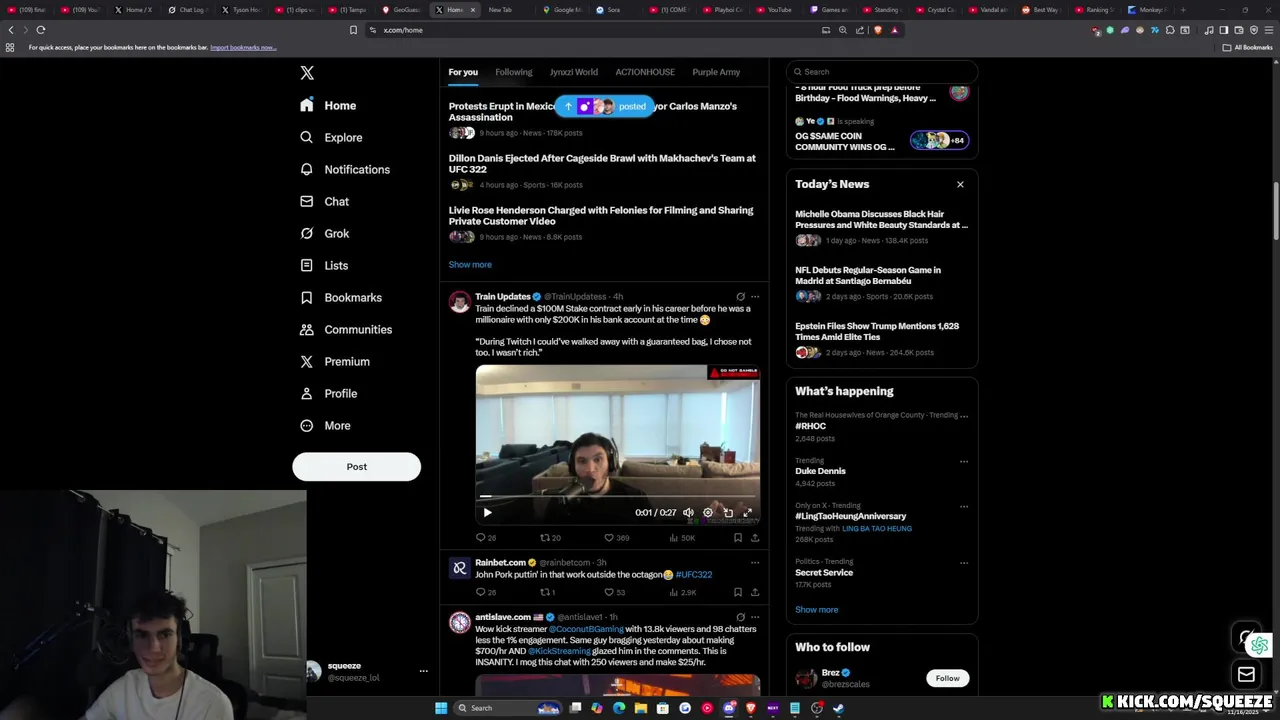
Task: Open the @CoconutBGaming mention
Action: coord(586,629)
